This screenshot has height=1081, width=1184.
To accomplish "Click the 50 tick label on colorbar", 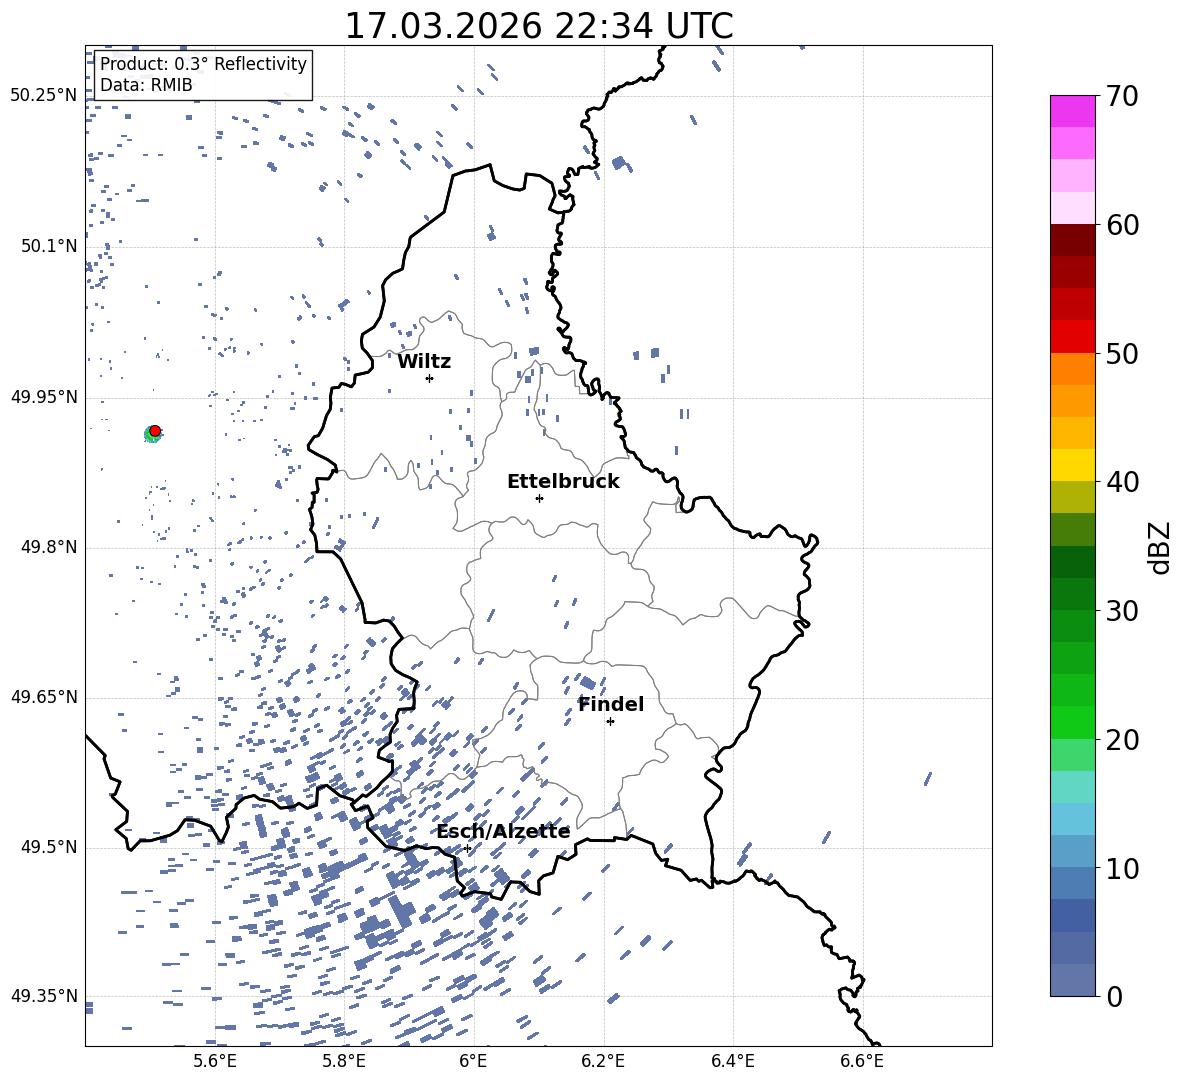I will (x=1122, y=354).
